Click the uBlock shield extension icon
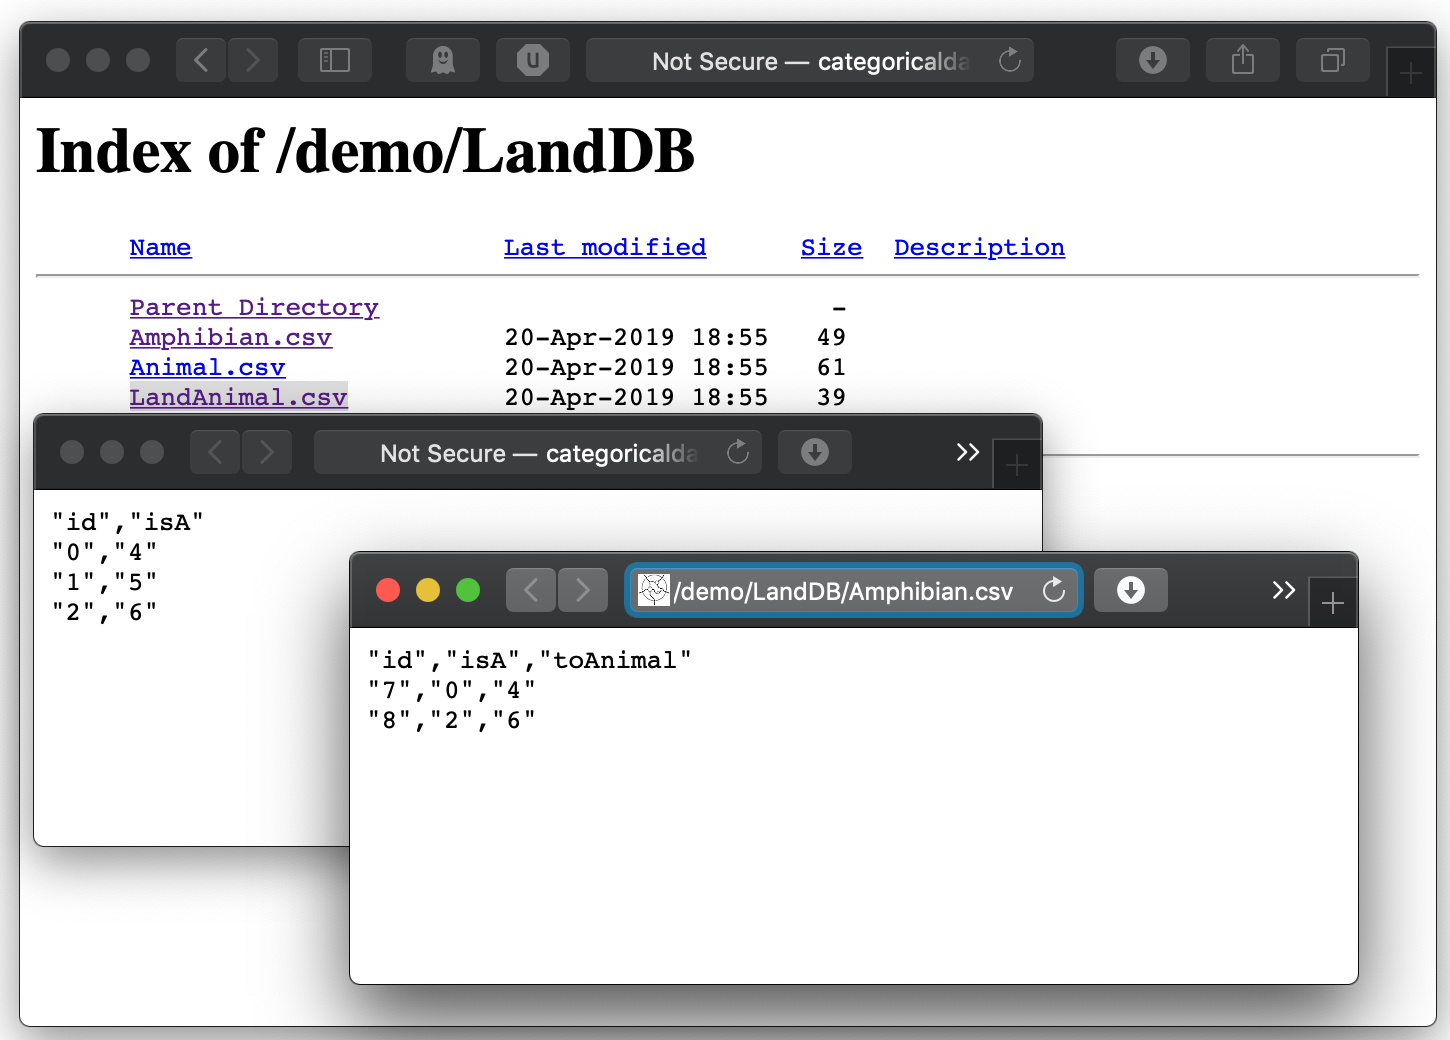The image size is (1450, 1040). coord(532,61)
